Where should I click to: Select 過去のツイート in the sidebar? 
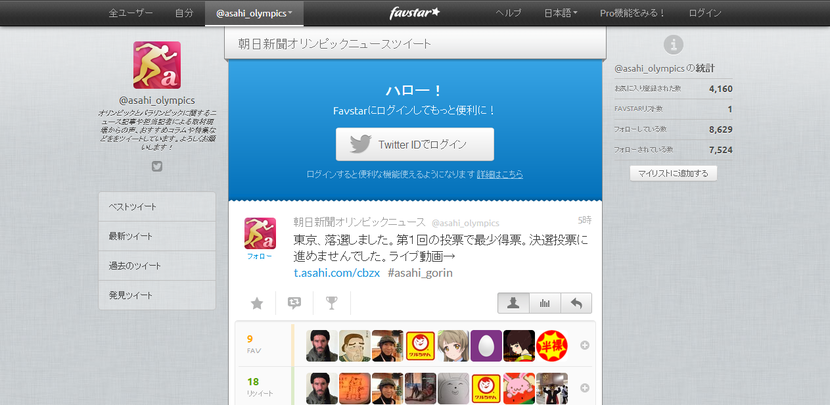pyautogui.click(x=157, y=266)
